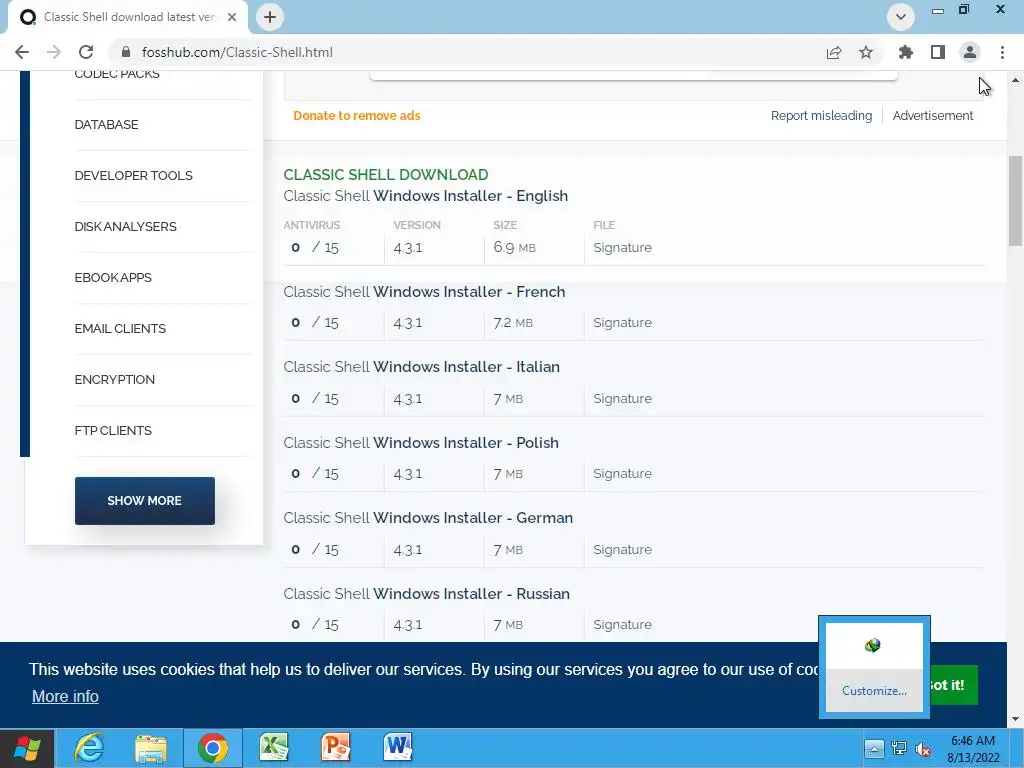The width and height of the screenshot is (1024, 768).
Task: Launch Internet Explorer from taskbar
Action: point(89,748)
